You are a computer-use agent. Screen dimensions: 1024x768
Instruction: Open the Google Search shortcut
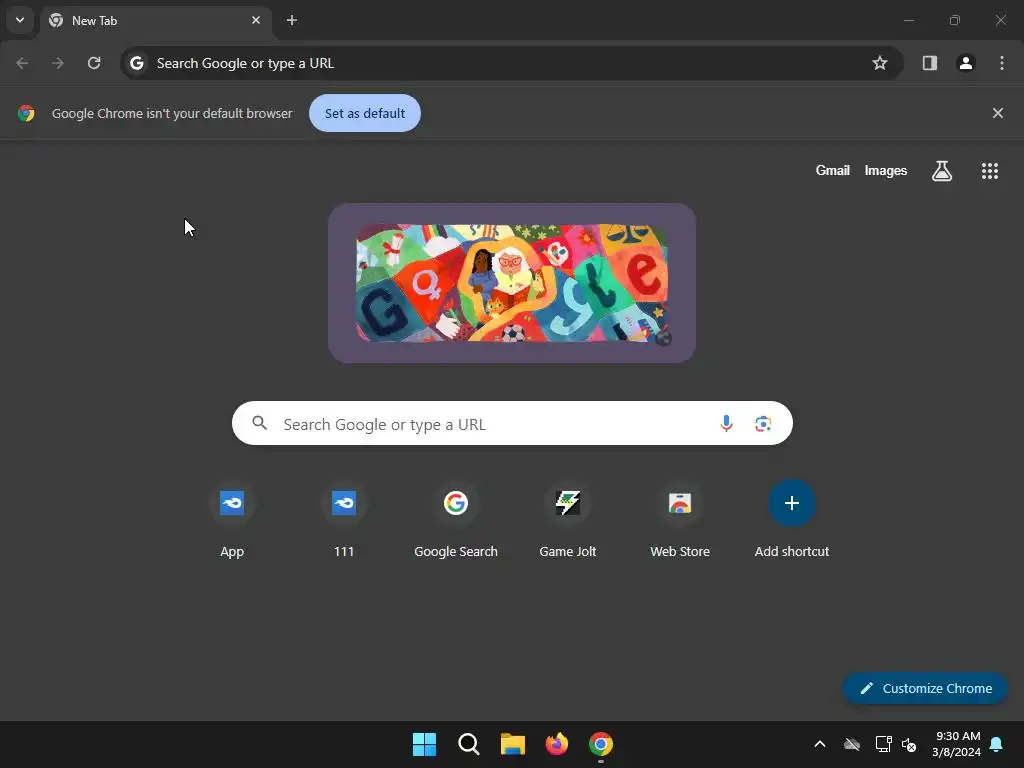(456, 520)
